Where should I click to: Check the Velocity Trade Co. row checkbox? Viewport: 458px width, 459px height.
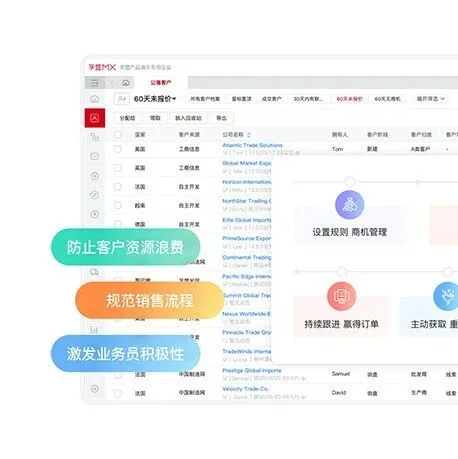[x=118, y=393]
